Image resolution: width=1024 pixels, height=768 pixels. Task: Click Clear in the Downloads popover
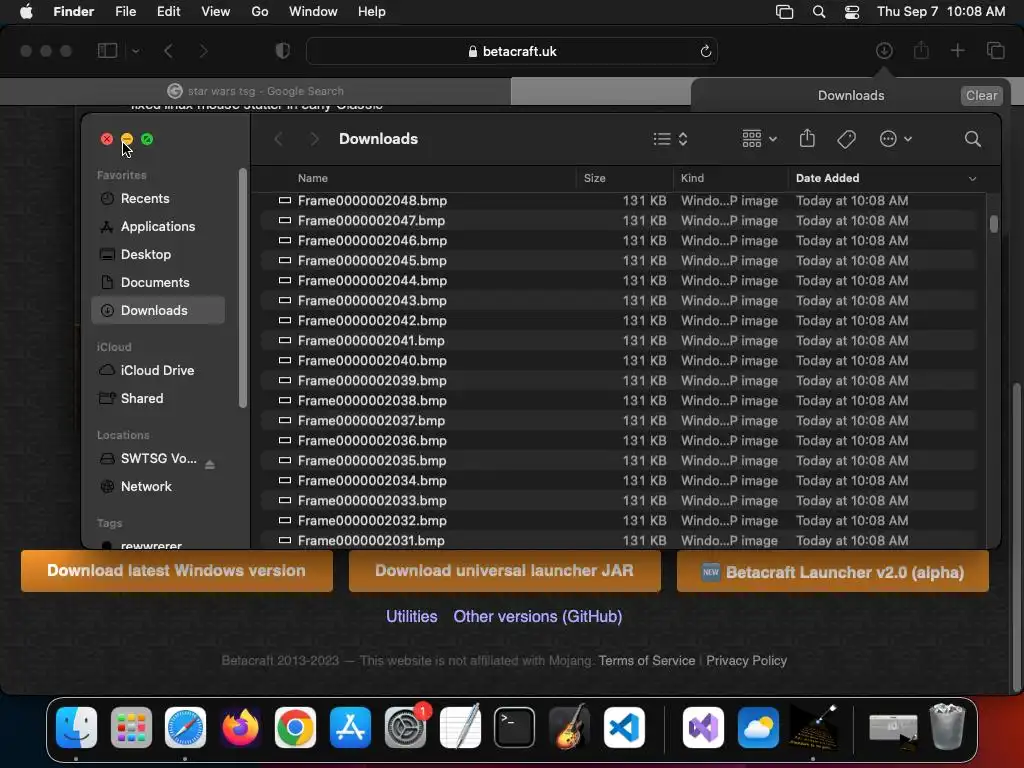pyautogui.click(x=981, y=95)
